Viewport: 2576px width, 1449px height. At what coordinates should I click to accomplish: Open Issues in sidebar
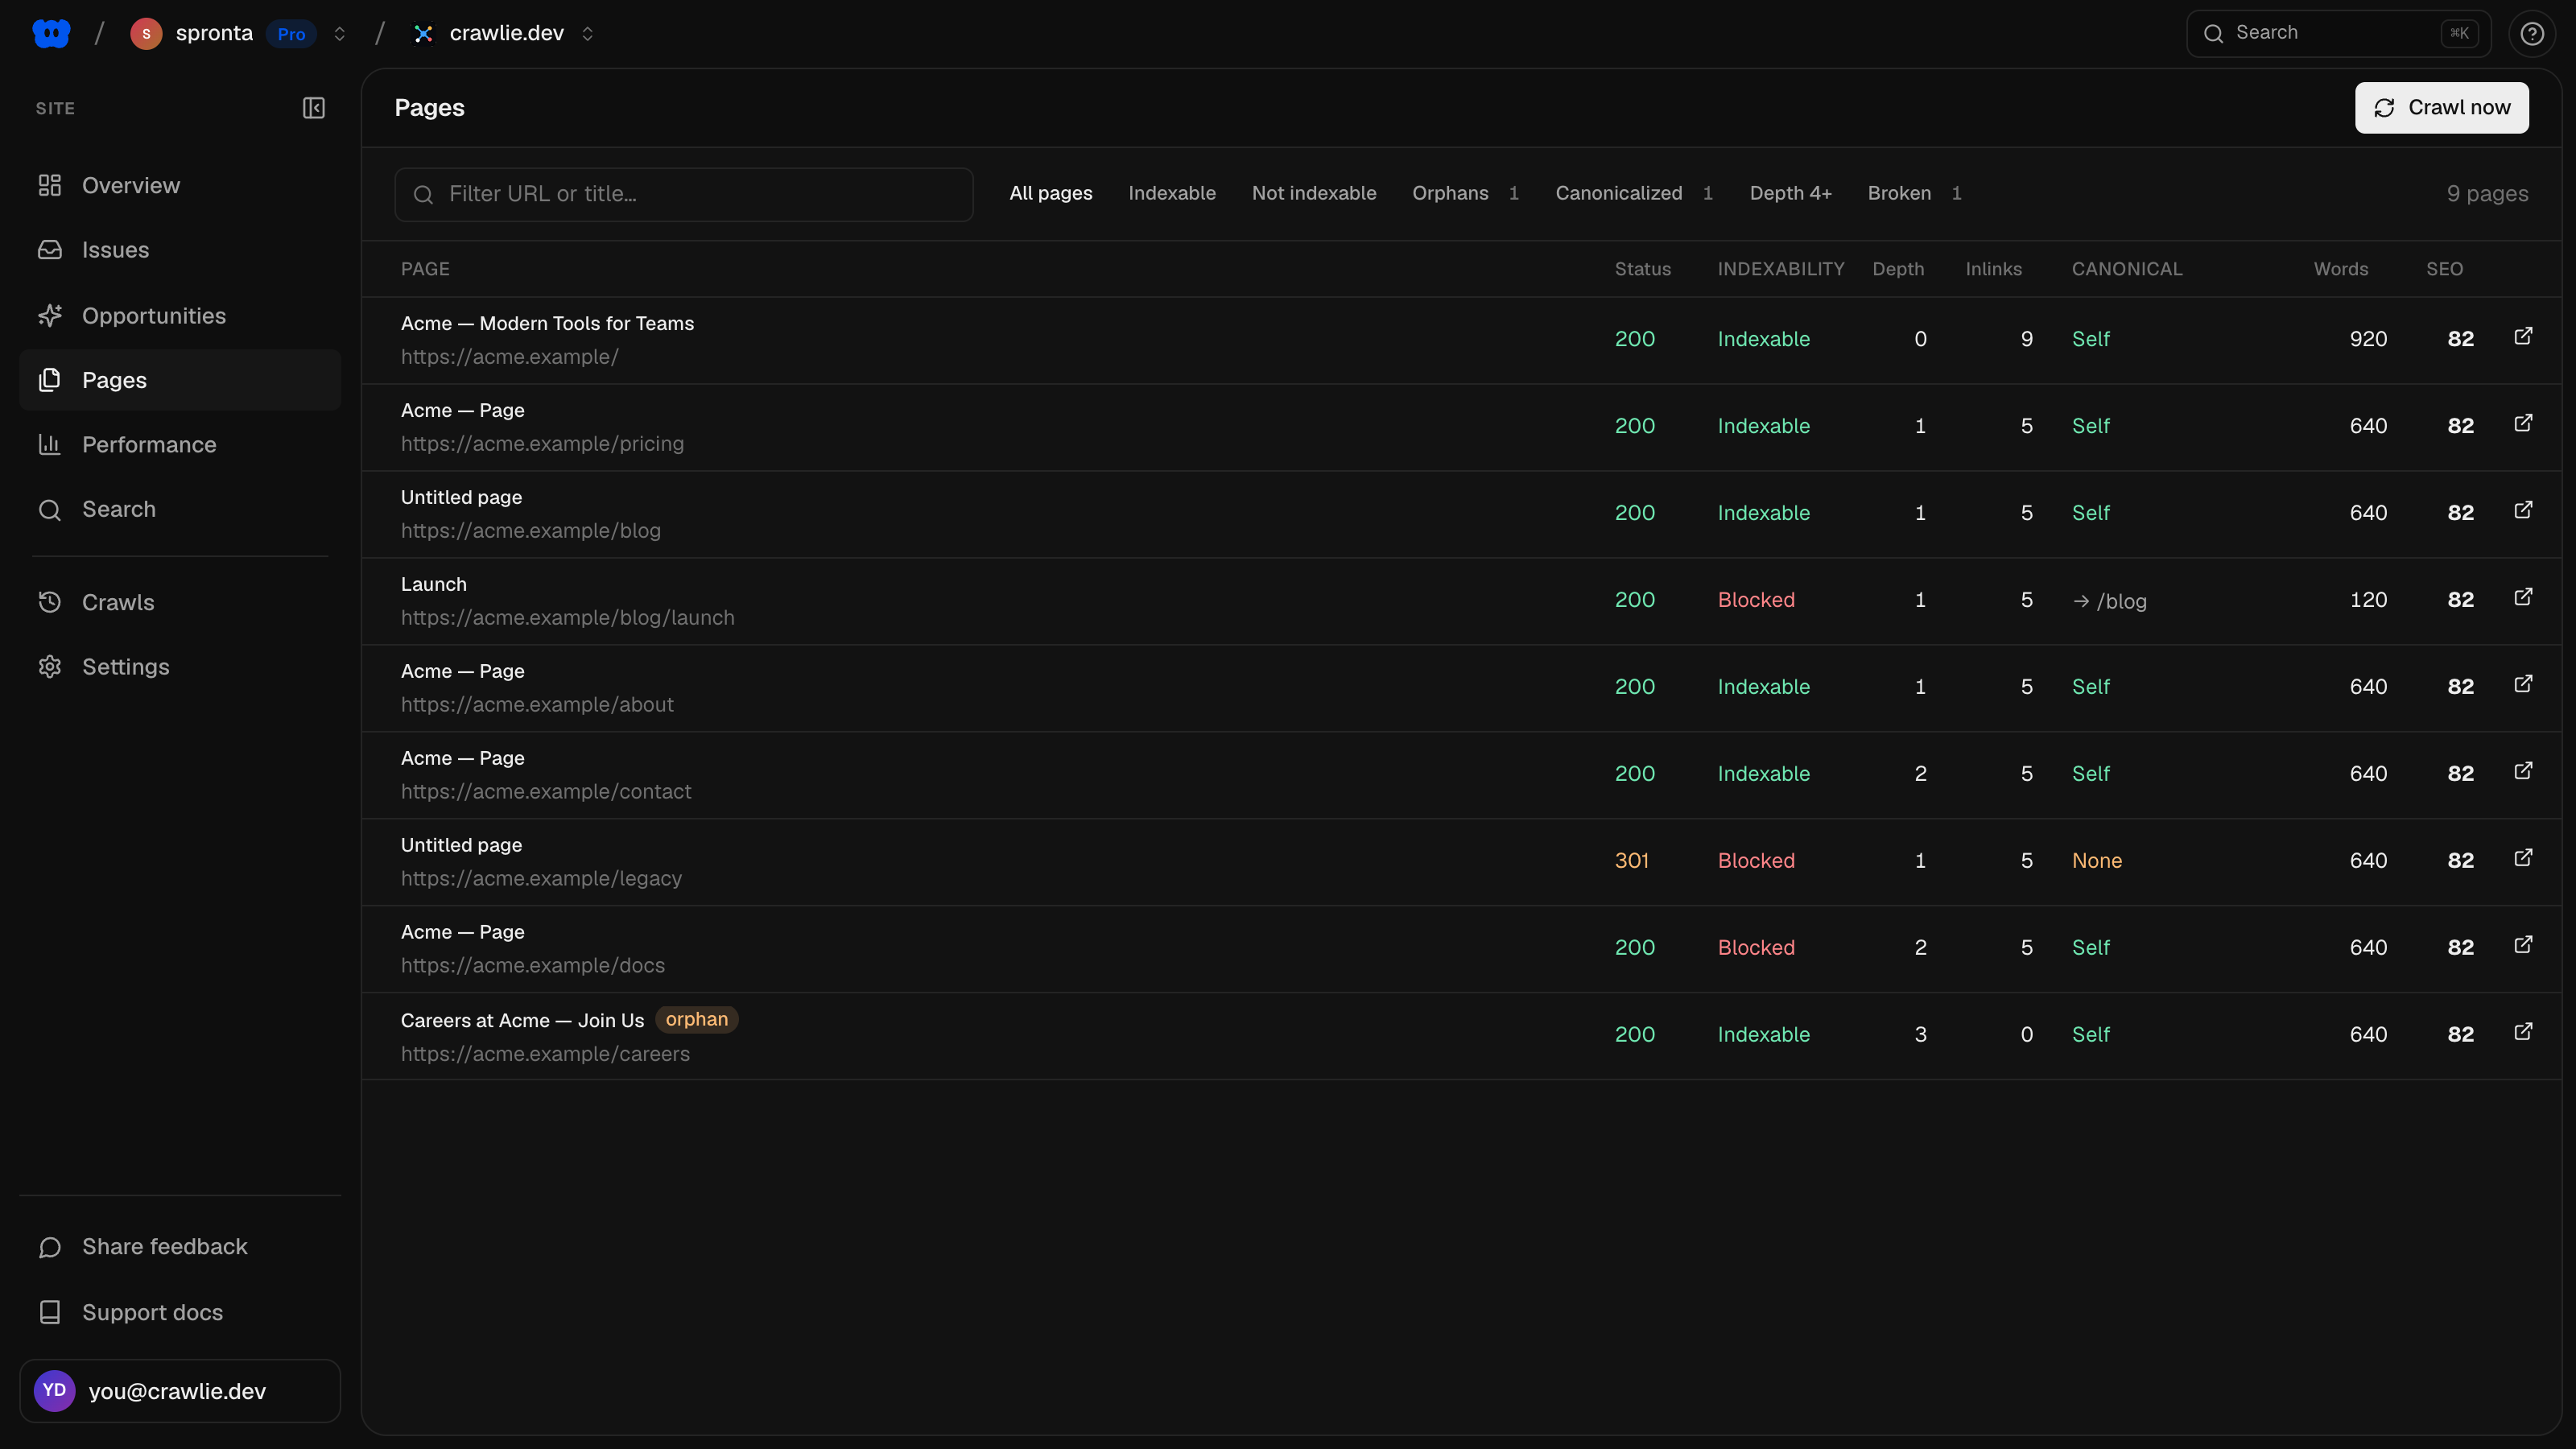click(x=180, y=250)
